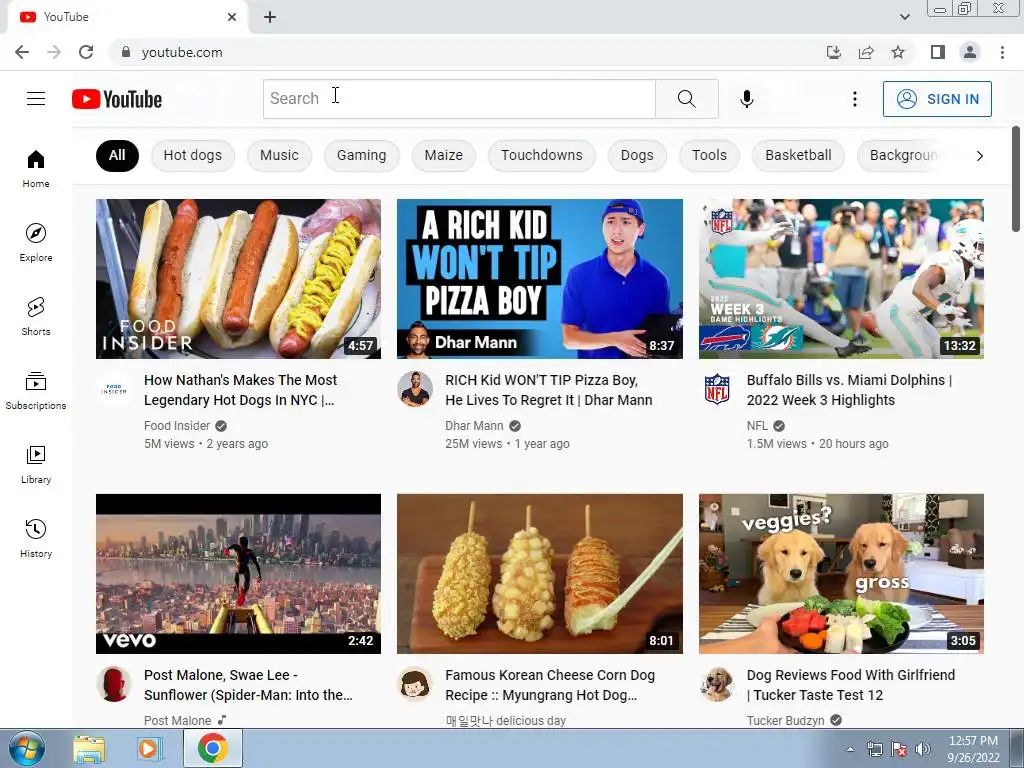Close the YouTube tab
Screen dimensions: 1024x768
232,17
